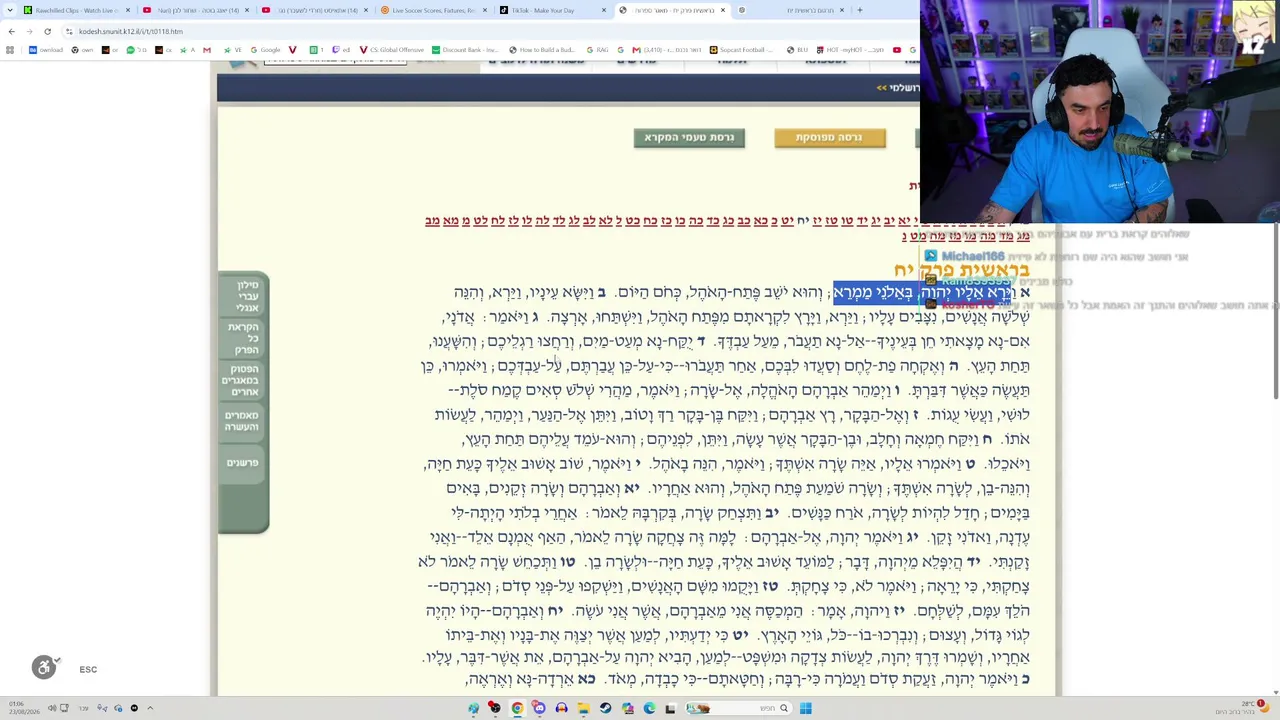Viewport: 1280px width, 720px height.
Task: Open a new browser tab
Action: coord(860,10)
